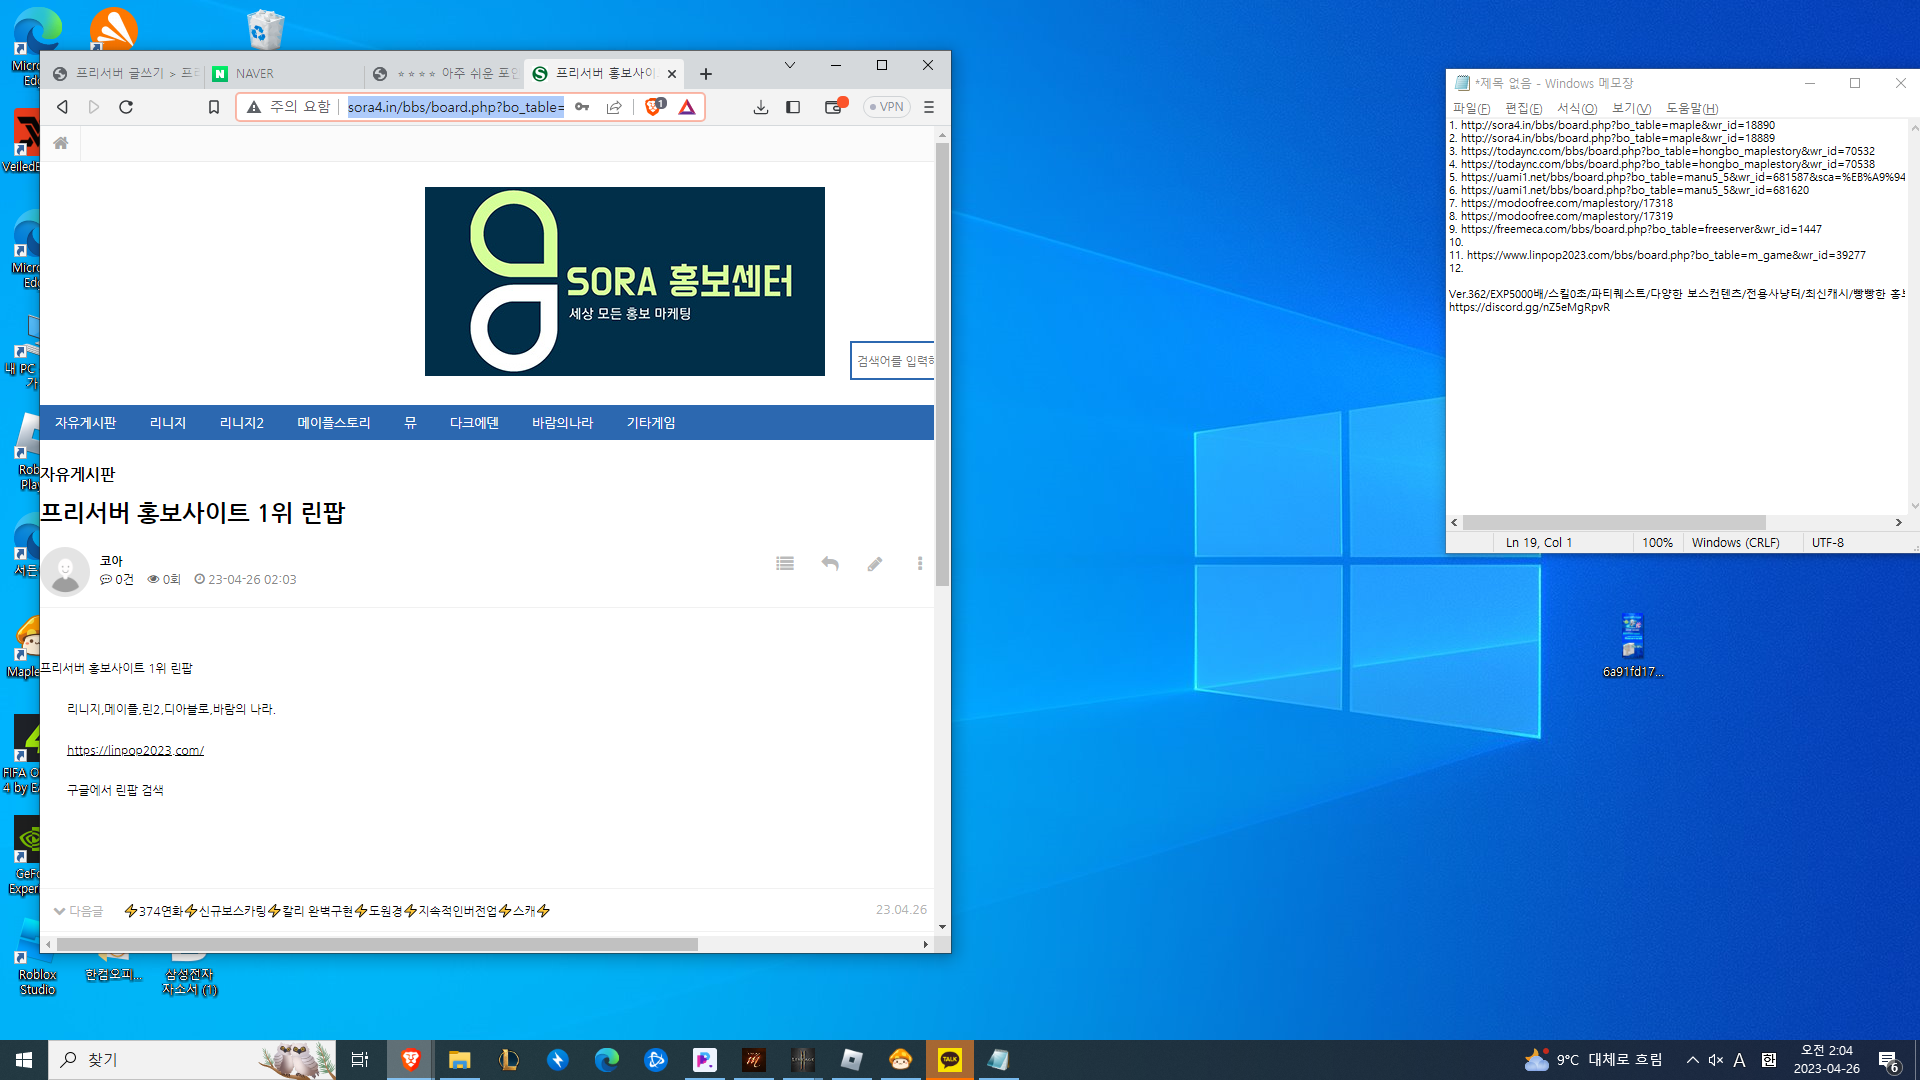Image resolution: width=1920 pixels, height=1080 pixels.
Task: Reload the current page in Brave
Action: pos(126,107)
